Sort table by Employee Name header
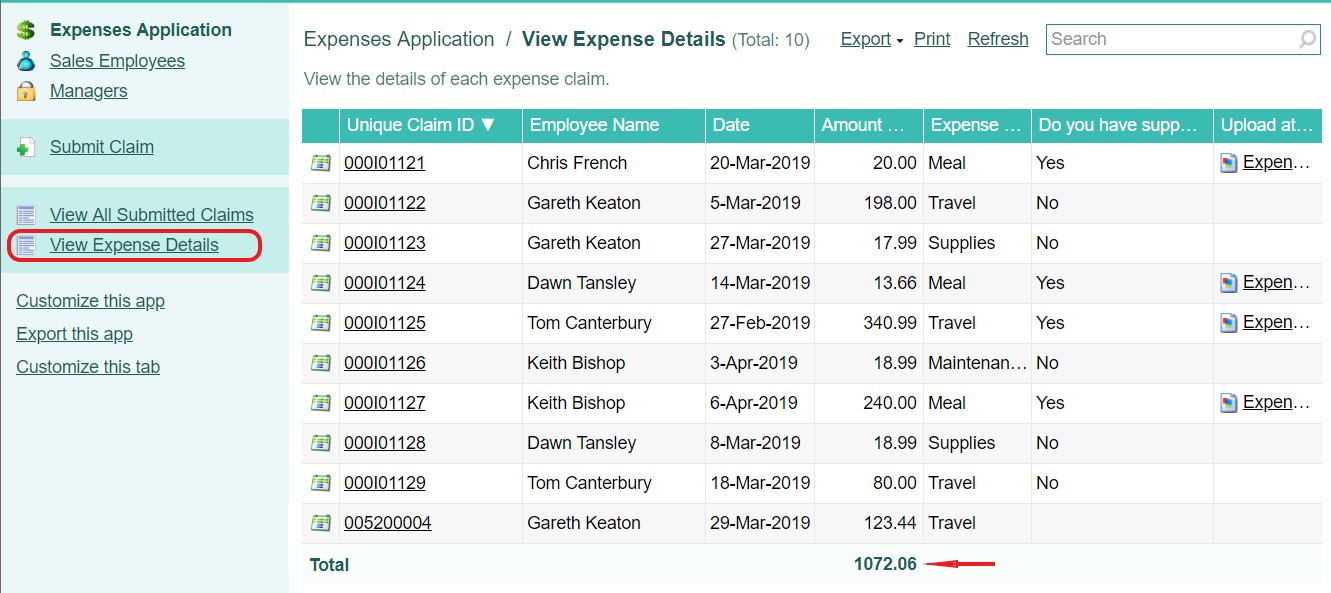The width and height of the screenshot is (1331, 593). point(594,125)
